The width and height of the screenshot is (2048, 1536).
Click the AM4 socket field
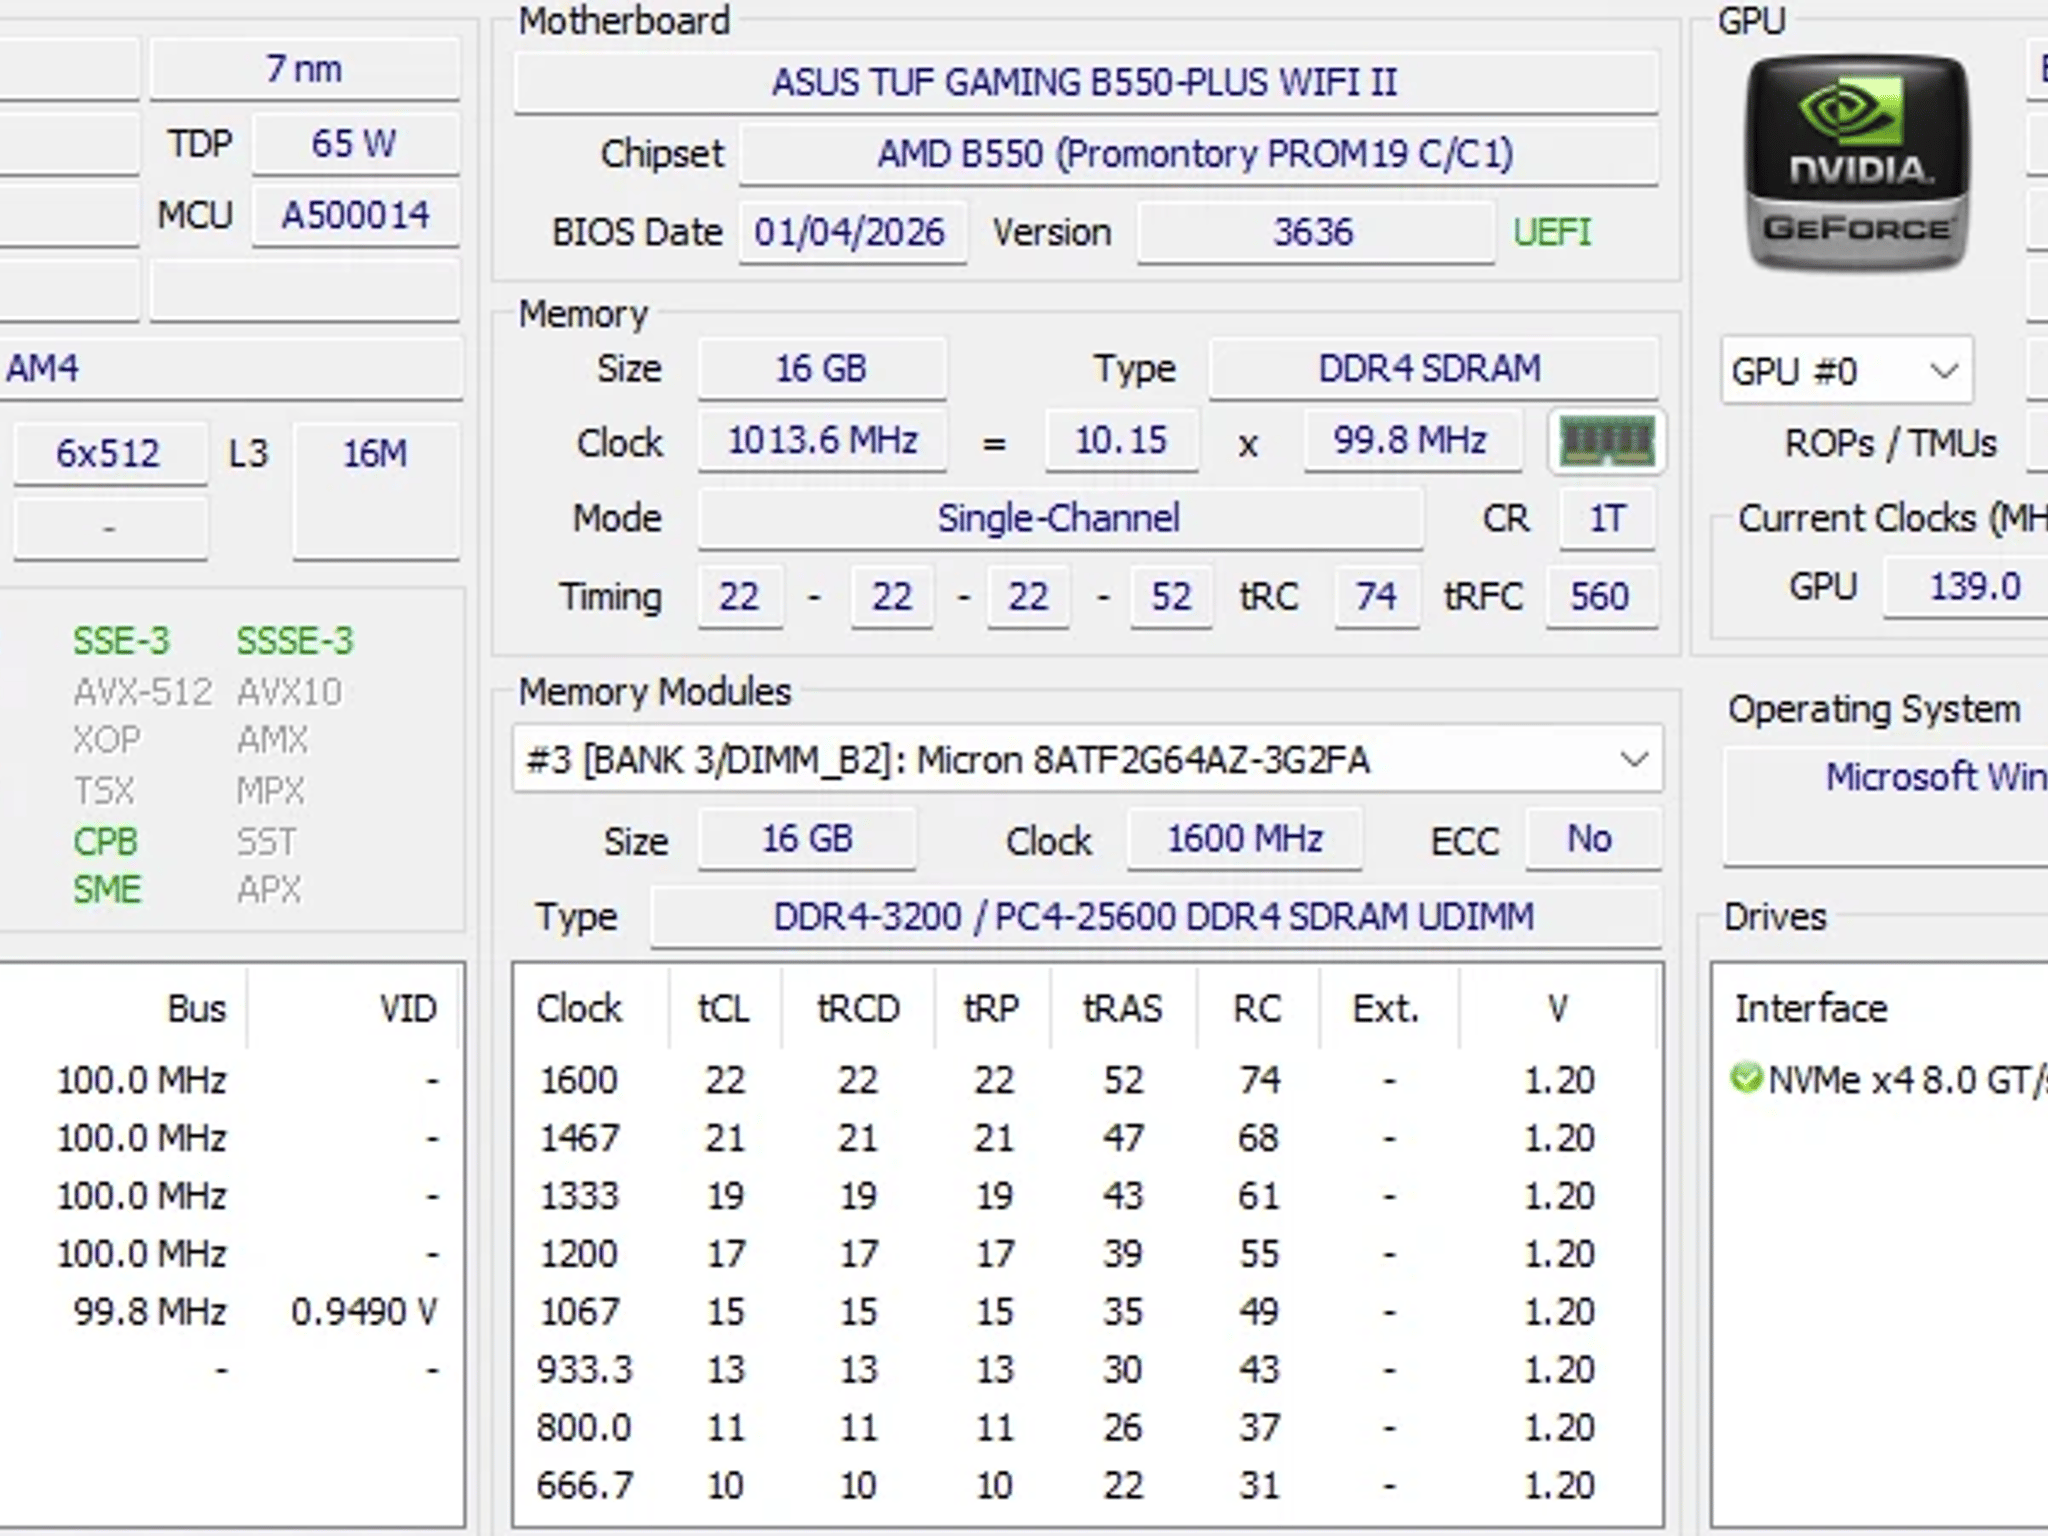pyautogui.click(x=230, y=368)
